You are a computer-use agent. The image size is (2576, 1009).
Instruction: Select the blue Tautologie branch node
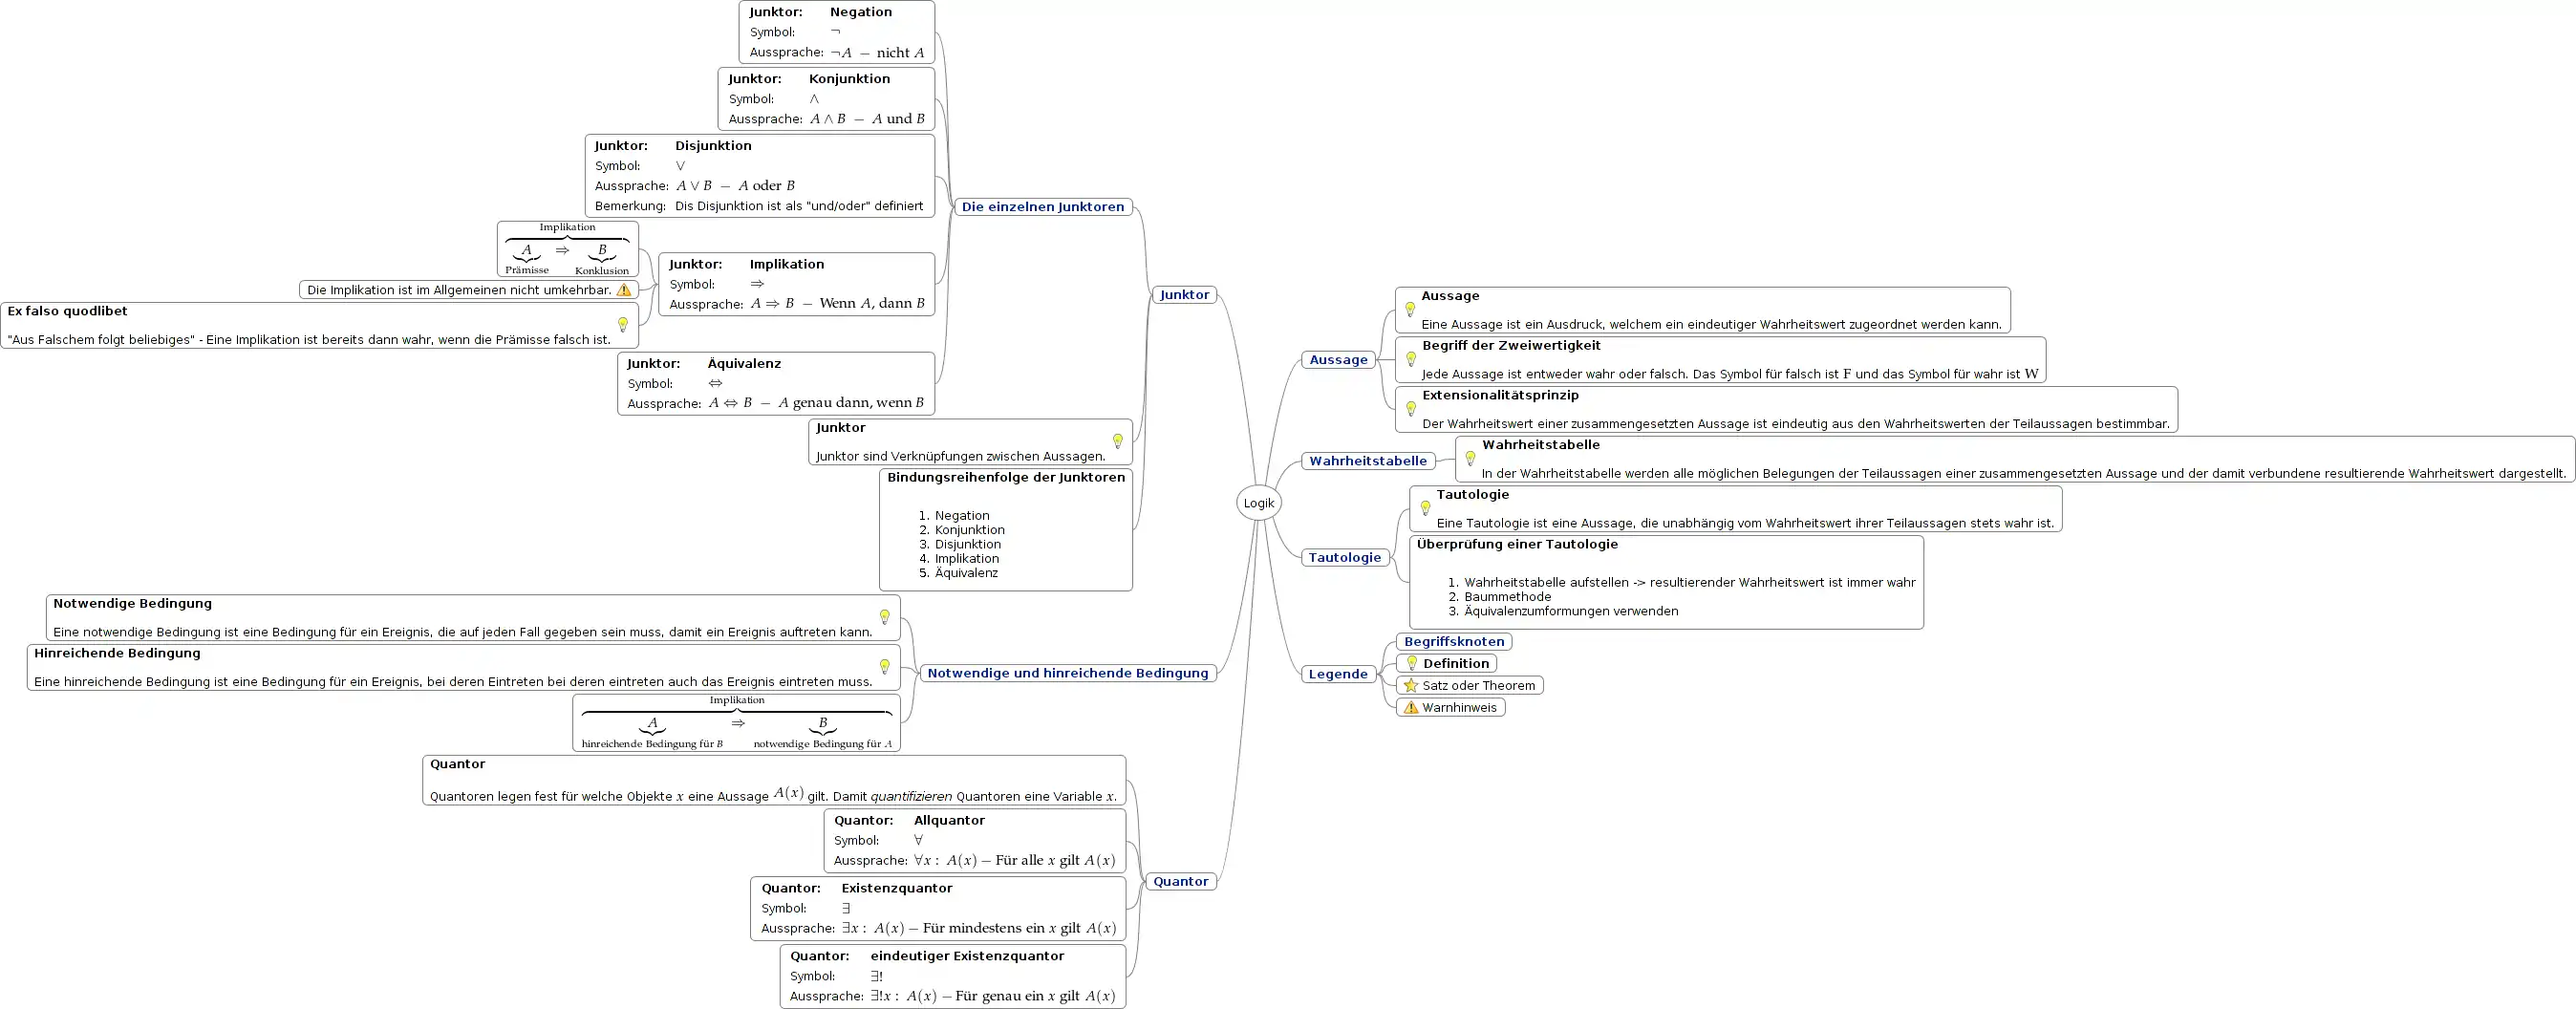coord(1345,558)
